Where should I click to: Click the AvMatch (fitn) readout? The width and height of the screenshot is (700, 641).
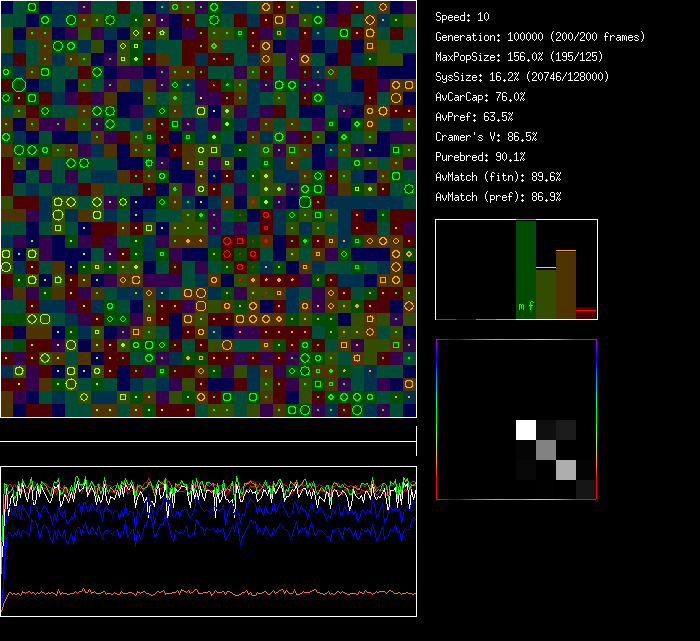[x=498, y=177]
